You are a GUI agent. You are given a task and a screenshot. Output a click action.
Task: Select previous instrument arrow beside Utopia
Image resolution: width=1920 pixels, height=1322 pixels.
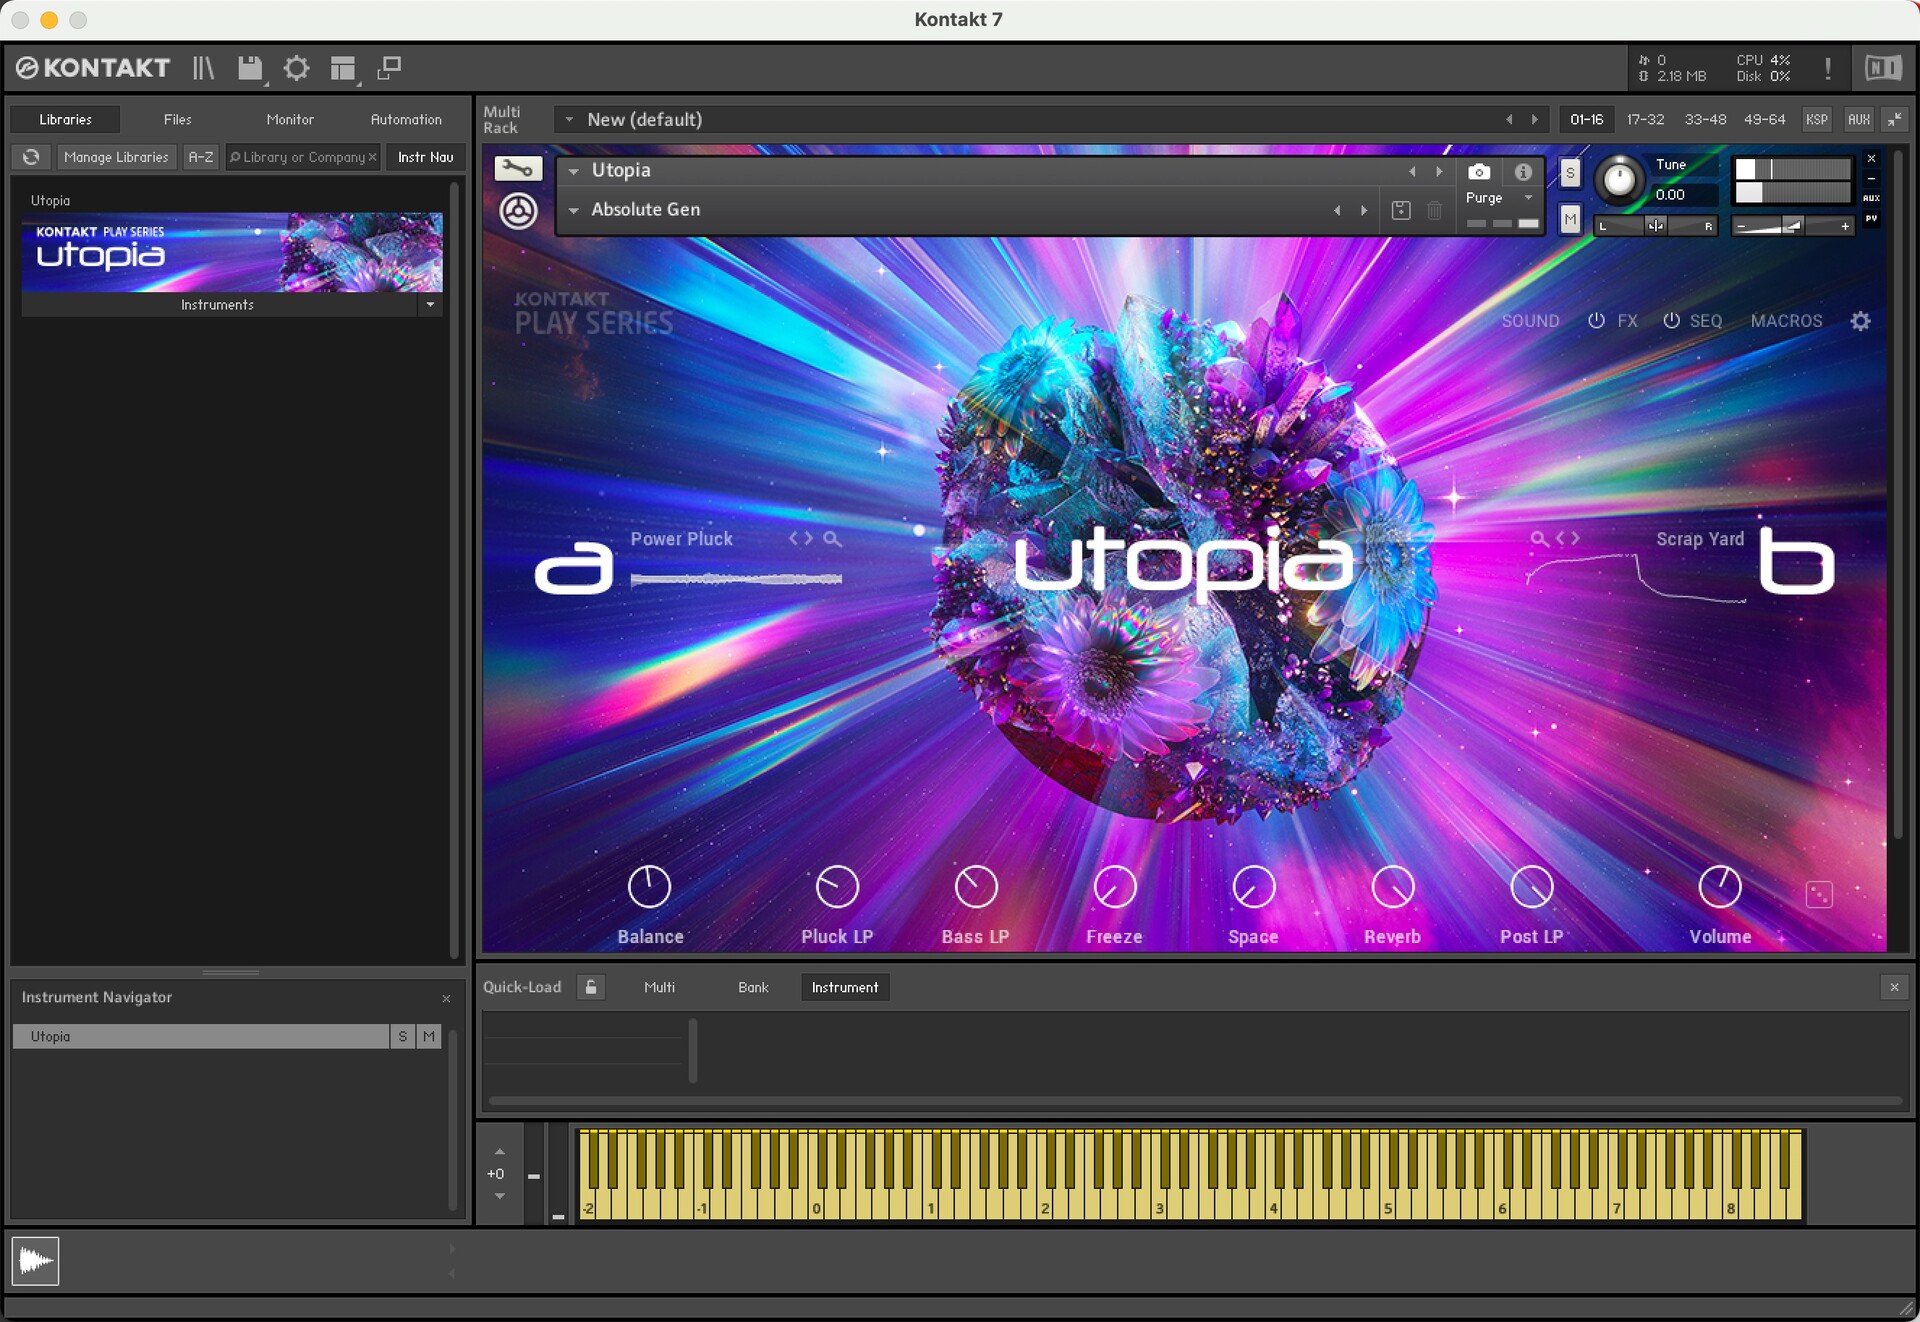1412,171
